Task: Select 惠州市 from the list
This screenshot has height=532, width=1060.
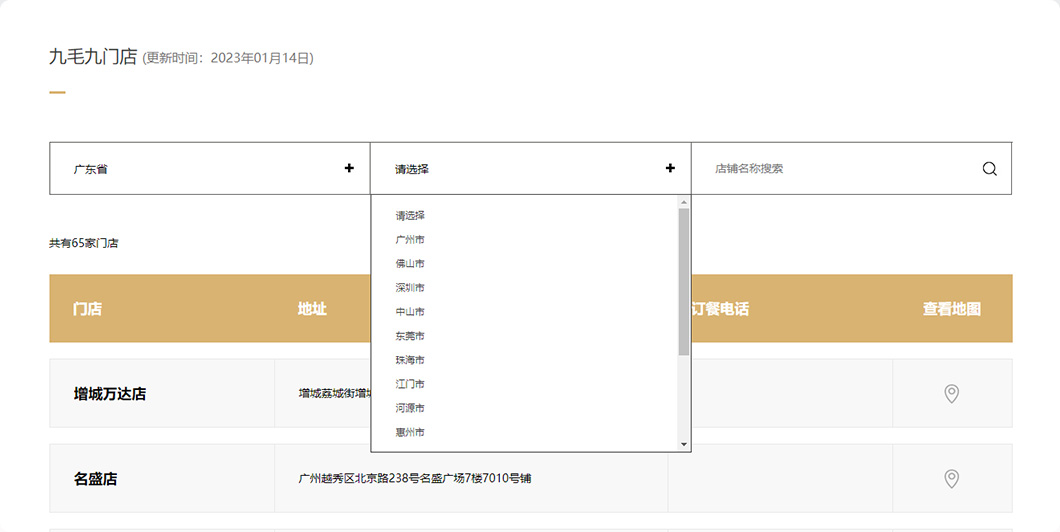Action: [410, 432]
